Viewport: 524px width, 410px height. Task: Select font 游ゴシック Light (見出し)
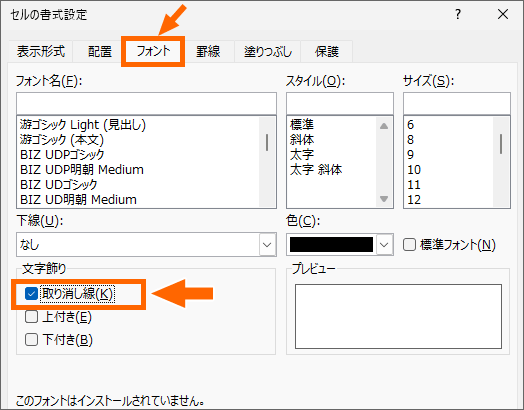(83, 125)
